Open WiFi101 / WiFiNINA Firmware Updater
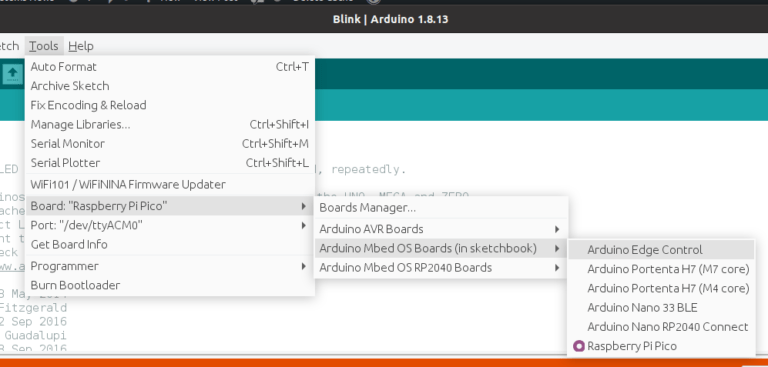This screenshot has height=367, width=768. [x=169, y=185]
